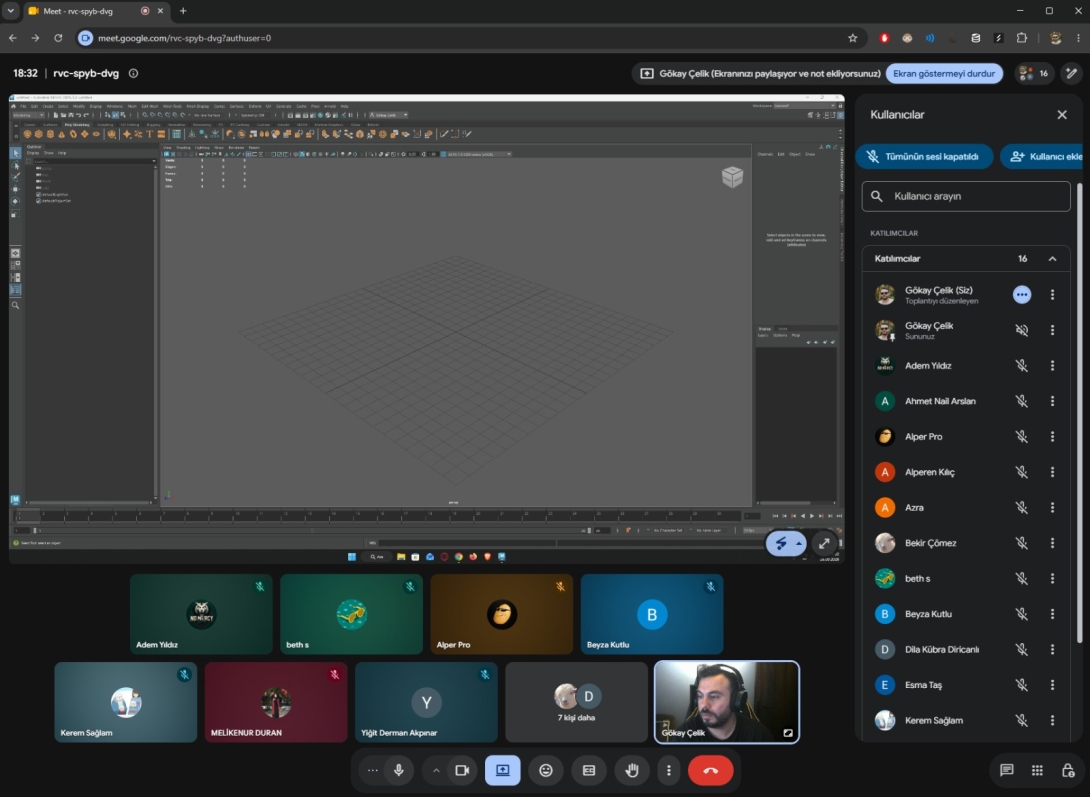This screenshot has width=1090, height=797.
Task: Toggle the camera in call controls
Action: [462, 771]
